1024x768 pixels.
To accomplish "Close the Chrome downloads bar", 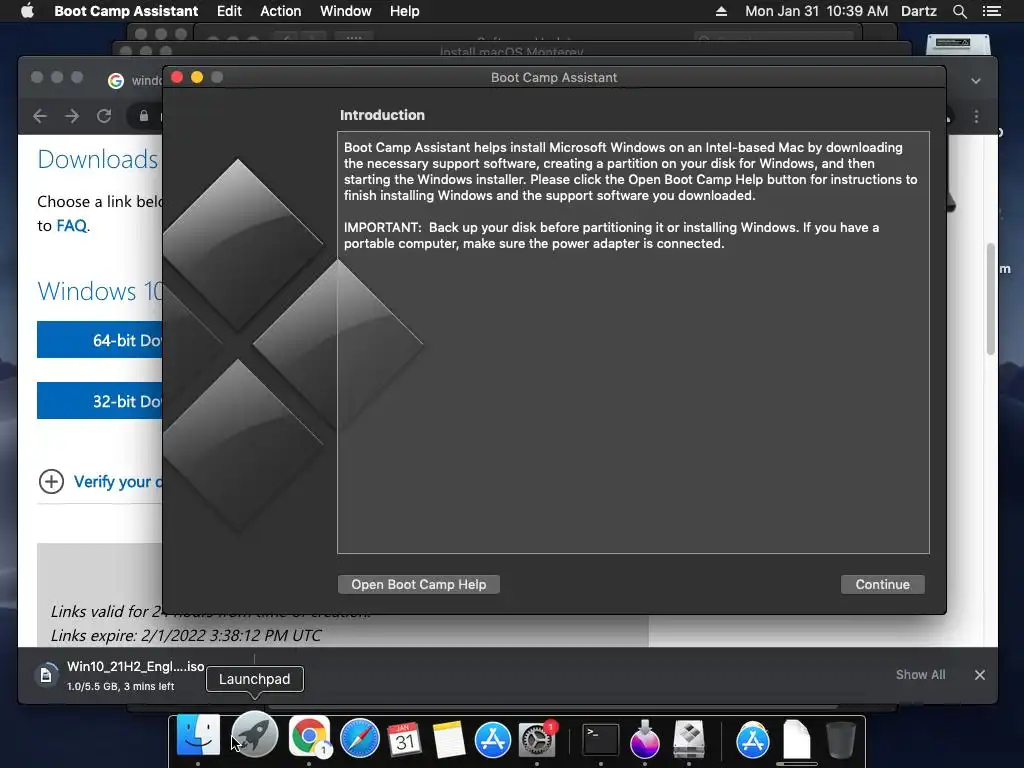I will tap(980, 675).
